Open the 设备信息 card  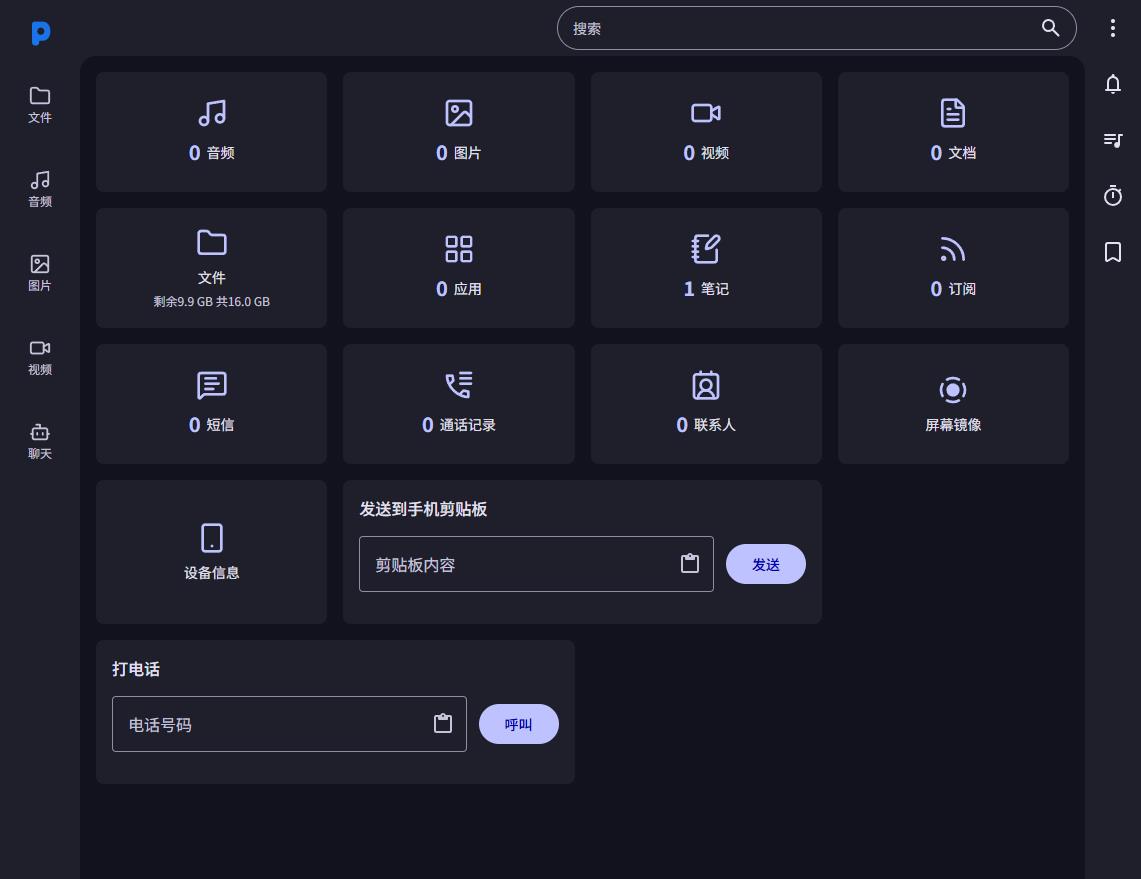point(212,552)
